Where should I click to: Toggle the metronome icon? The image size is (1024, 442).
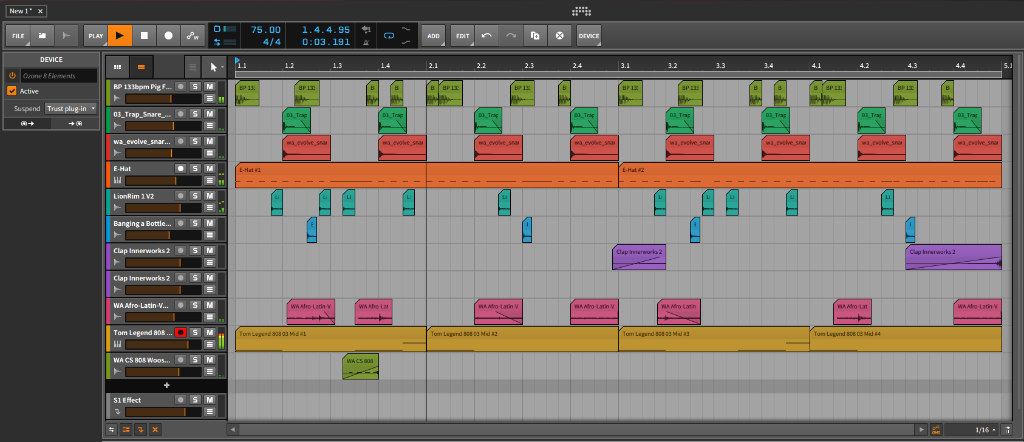366,43
